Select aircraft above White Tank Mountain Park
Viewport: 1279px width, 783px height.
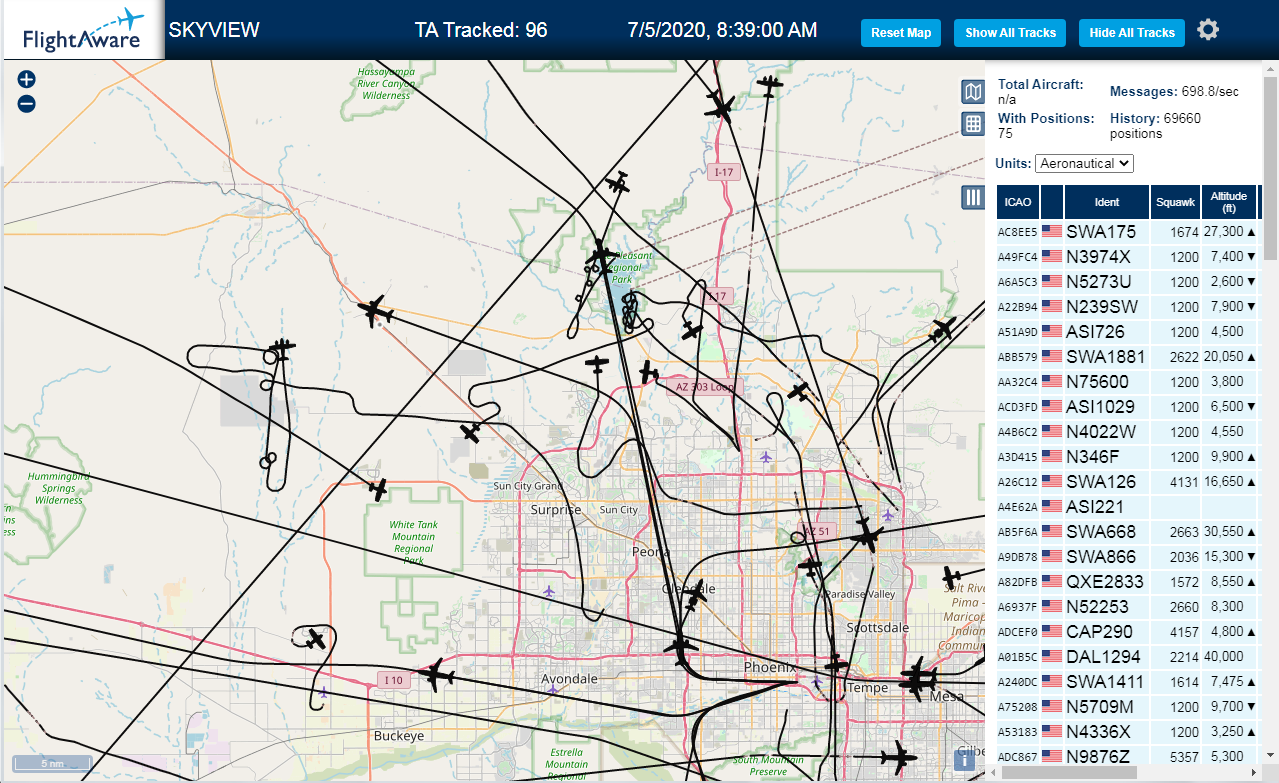coord(377,490)
